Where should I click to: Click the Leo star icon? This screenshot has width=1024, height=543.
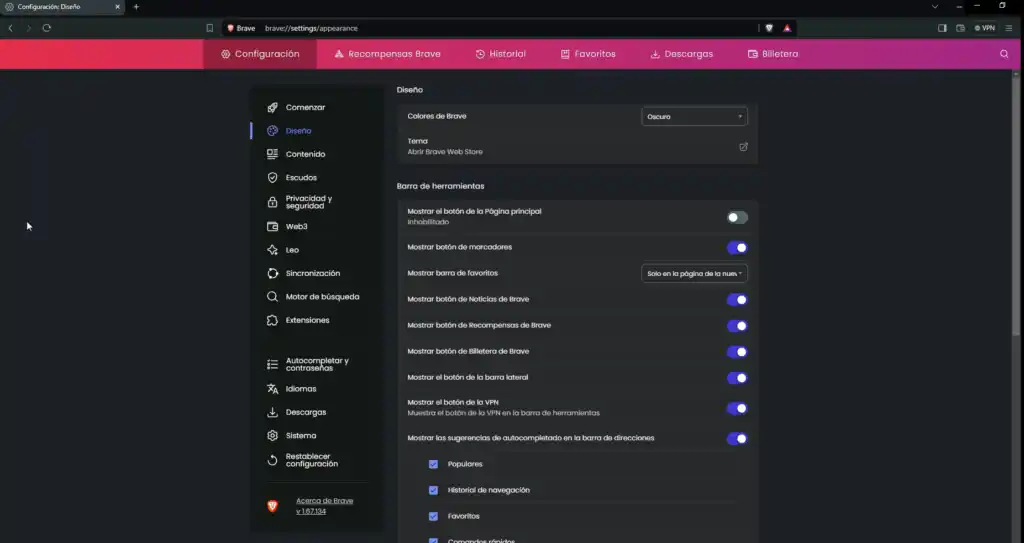pyautogui.click(x=272, y=250)
